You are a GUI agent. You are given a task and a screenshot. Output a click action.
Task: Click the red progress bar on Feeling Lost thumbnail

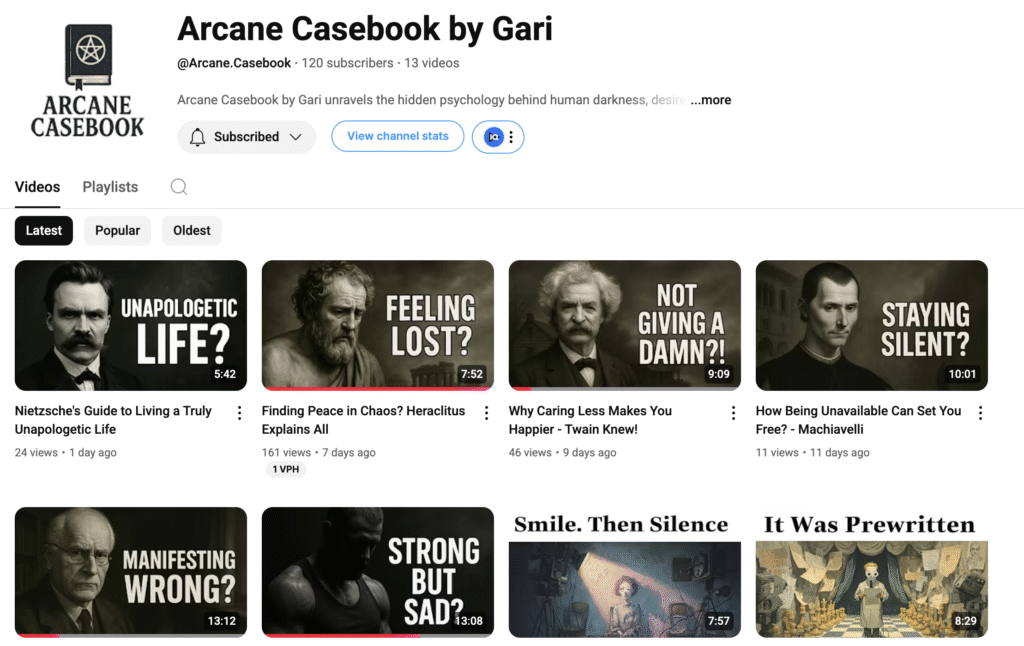coord(377,389)
